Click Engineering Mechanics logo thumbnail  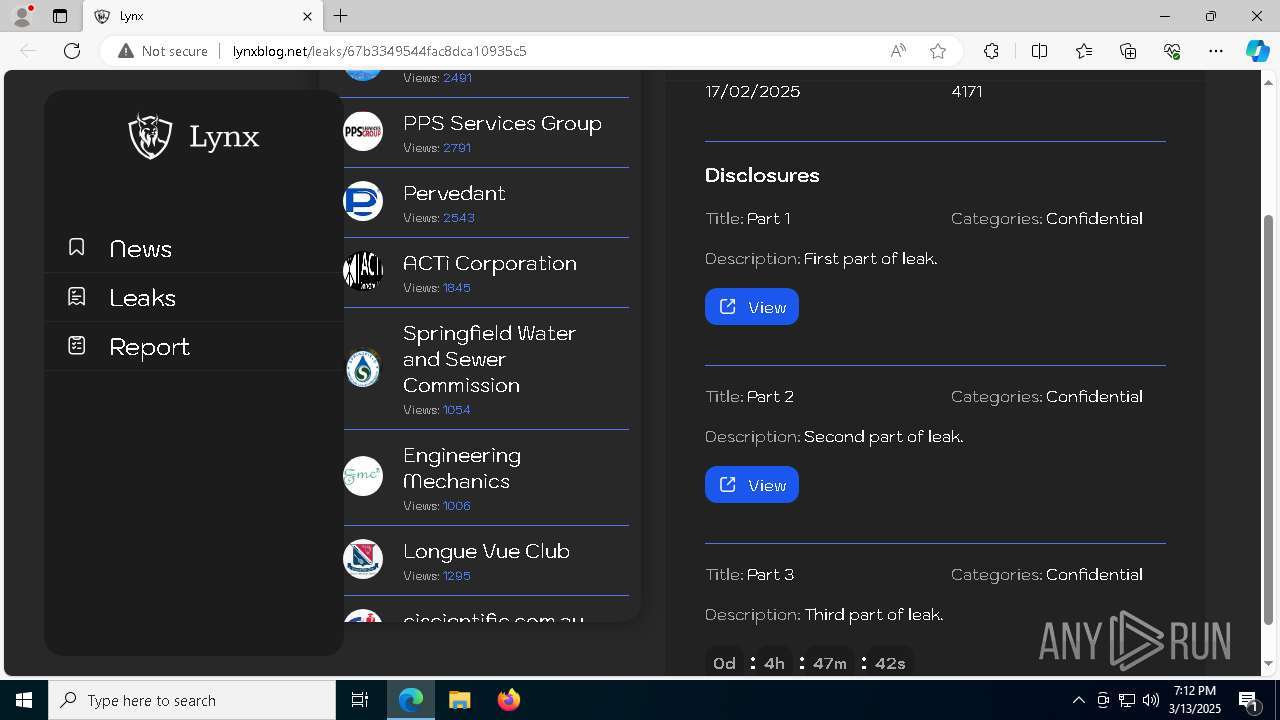(363, 476)
